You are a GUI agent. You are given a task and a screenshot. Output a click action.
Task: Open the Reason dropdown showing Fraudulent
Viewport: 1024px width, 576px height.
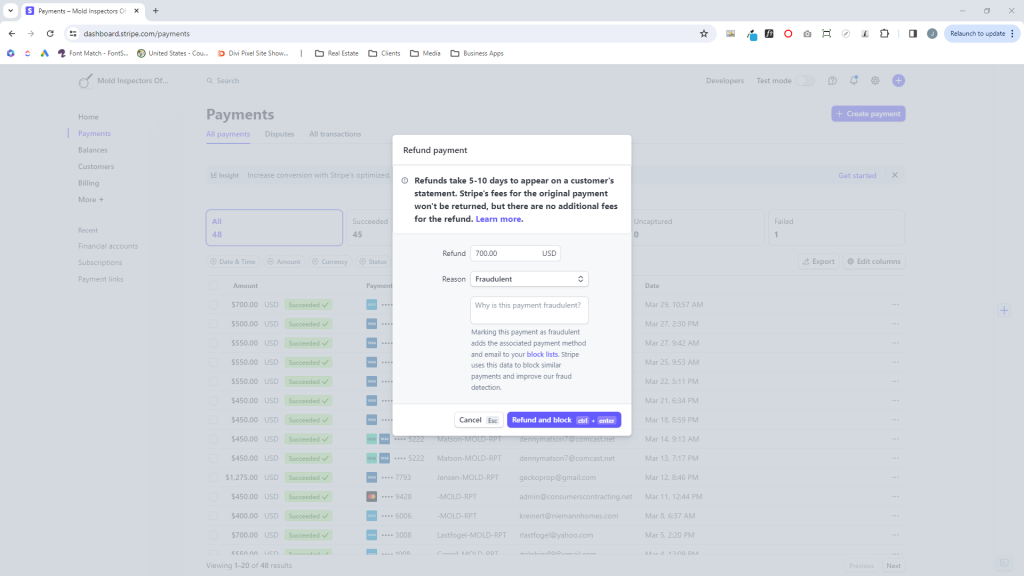click(529, 279)
